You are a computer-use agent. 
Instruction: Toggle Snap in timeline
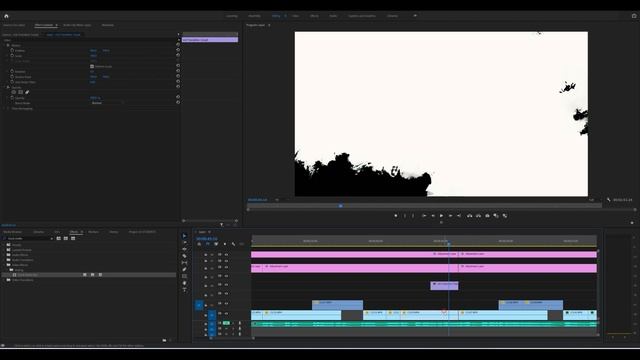pyautogui.click(x=207, y=244)
